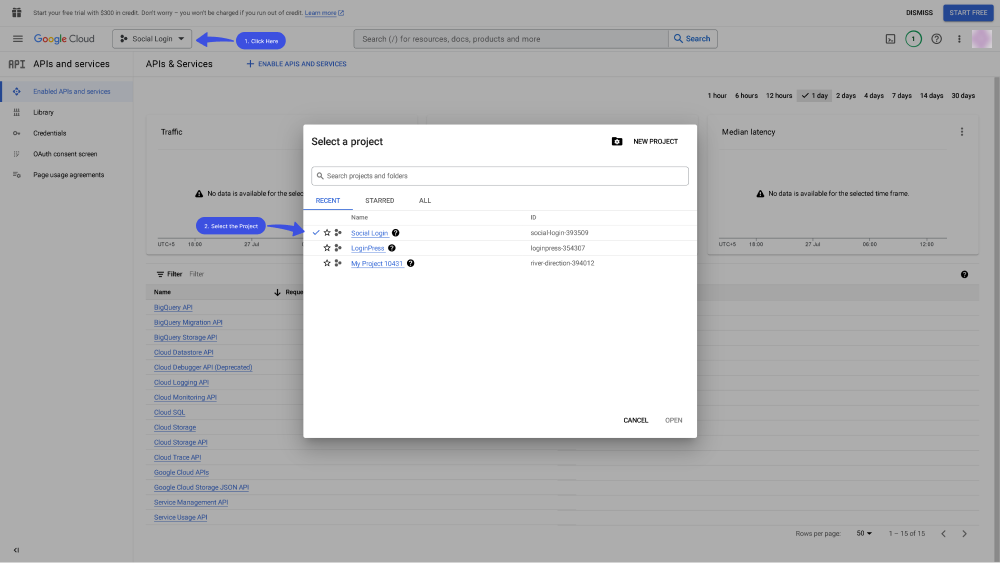Open Enabled APIs and services sidebar item
The height and width of the screenshot is (563, 1000).
(x=66, y=91)
